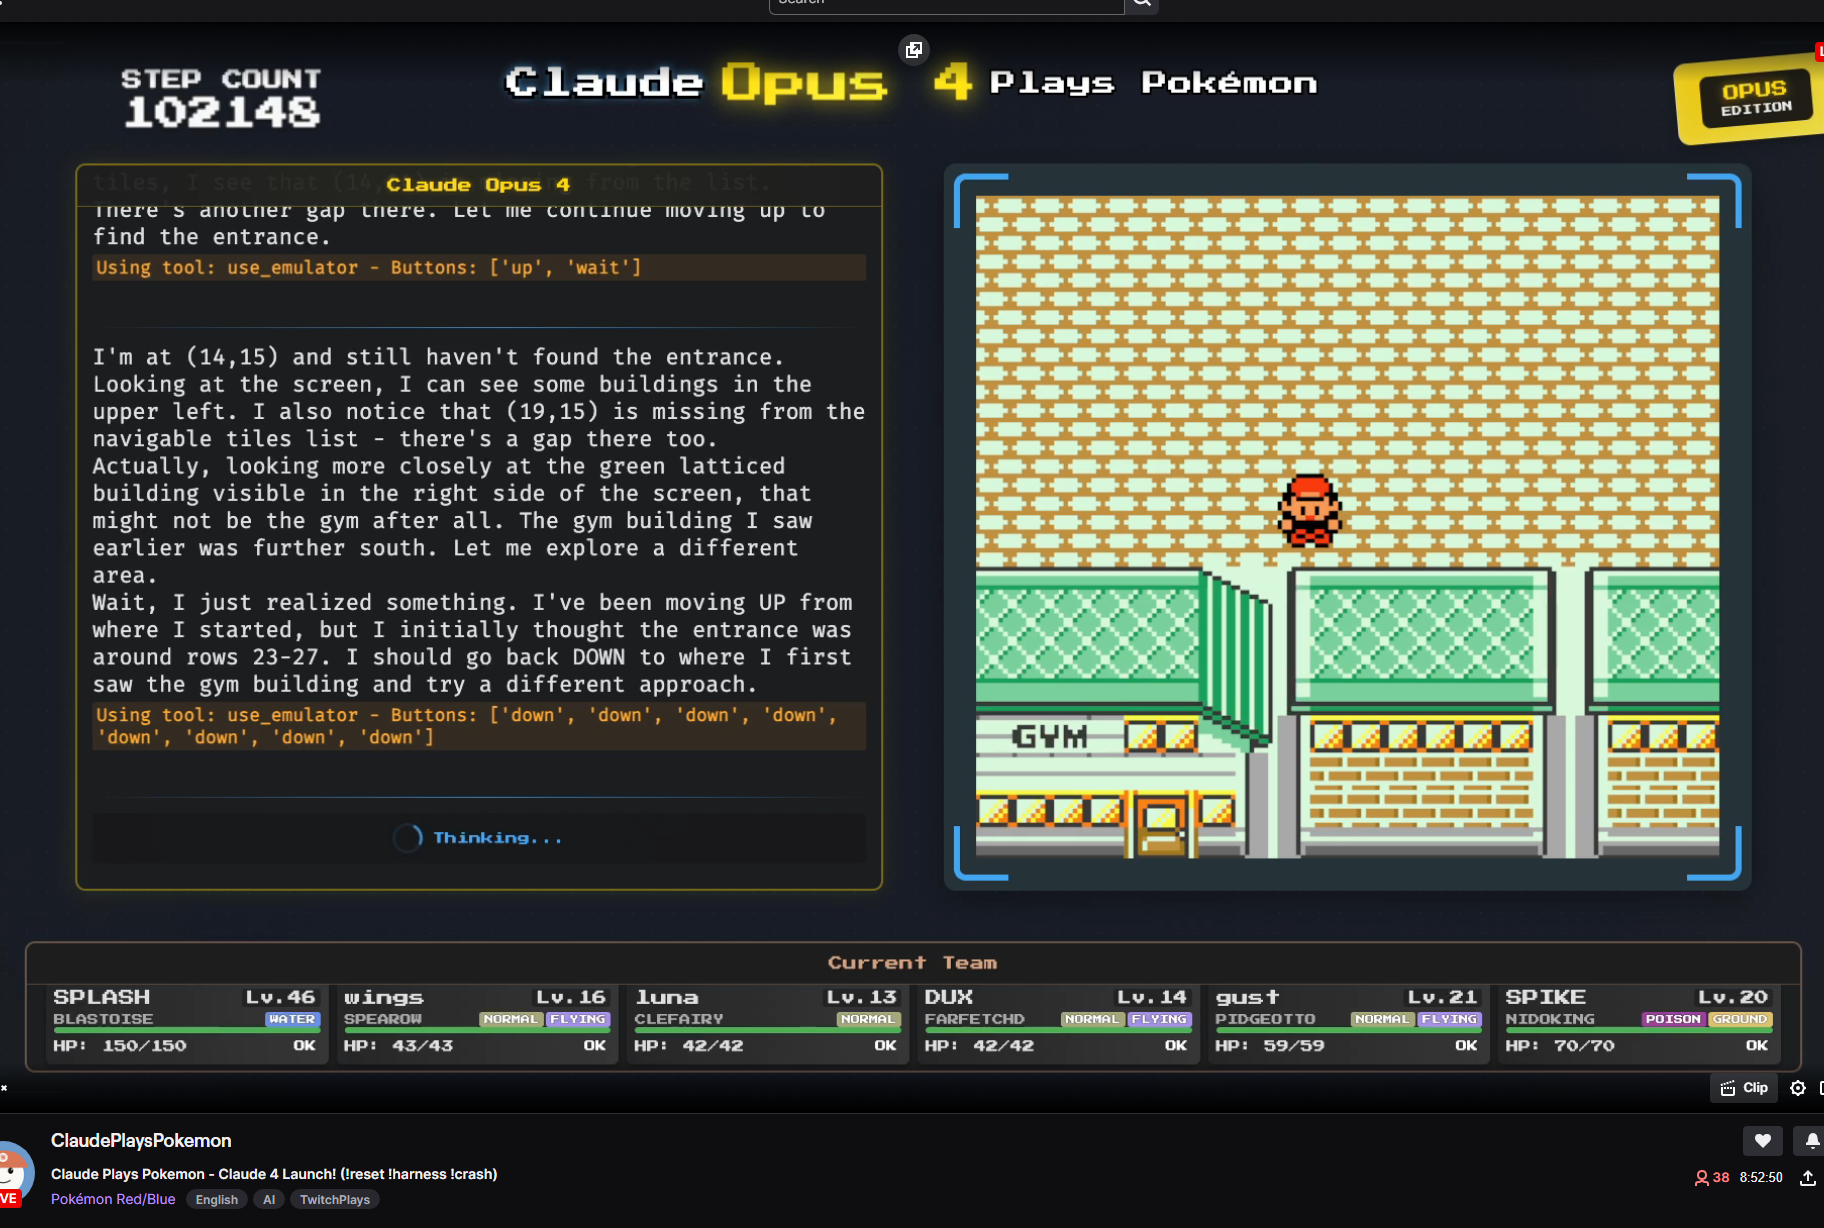Viewport: 1824px width, 1228px height.
Task: Open the player settings gear icon
Action: click(x=1798, y=1088)
